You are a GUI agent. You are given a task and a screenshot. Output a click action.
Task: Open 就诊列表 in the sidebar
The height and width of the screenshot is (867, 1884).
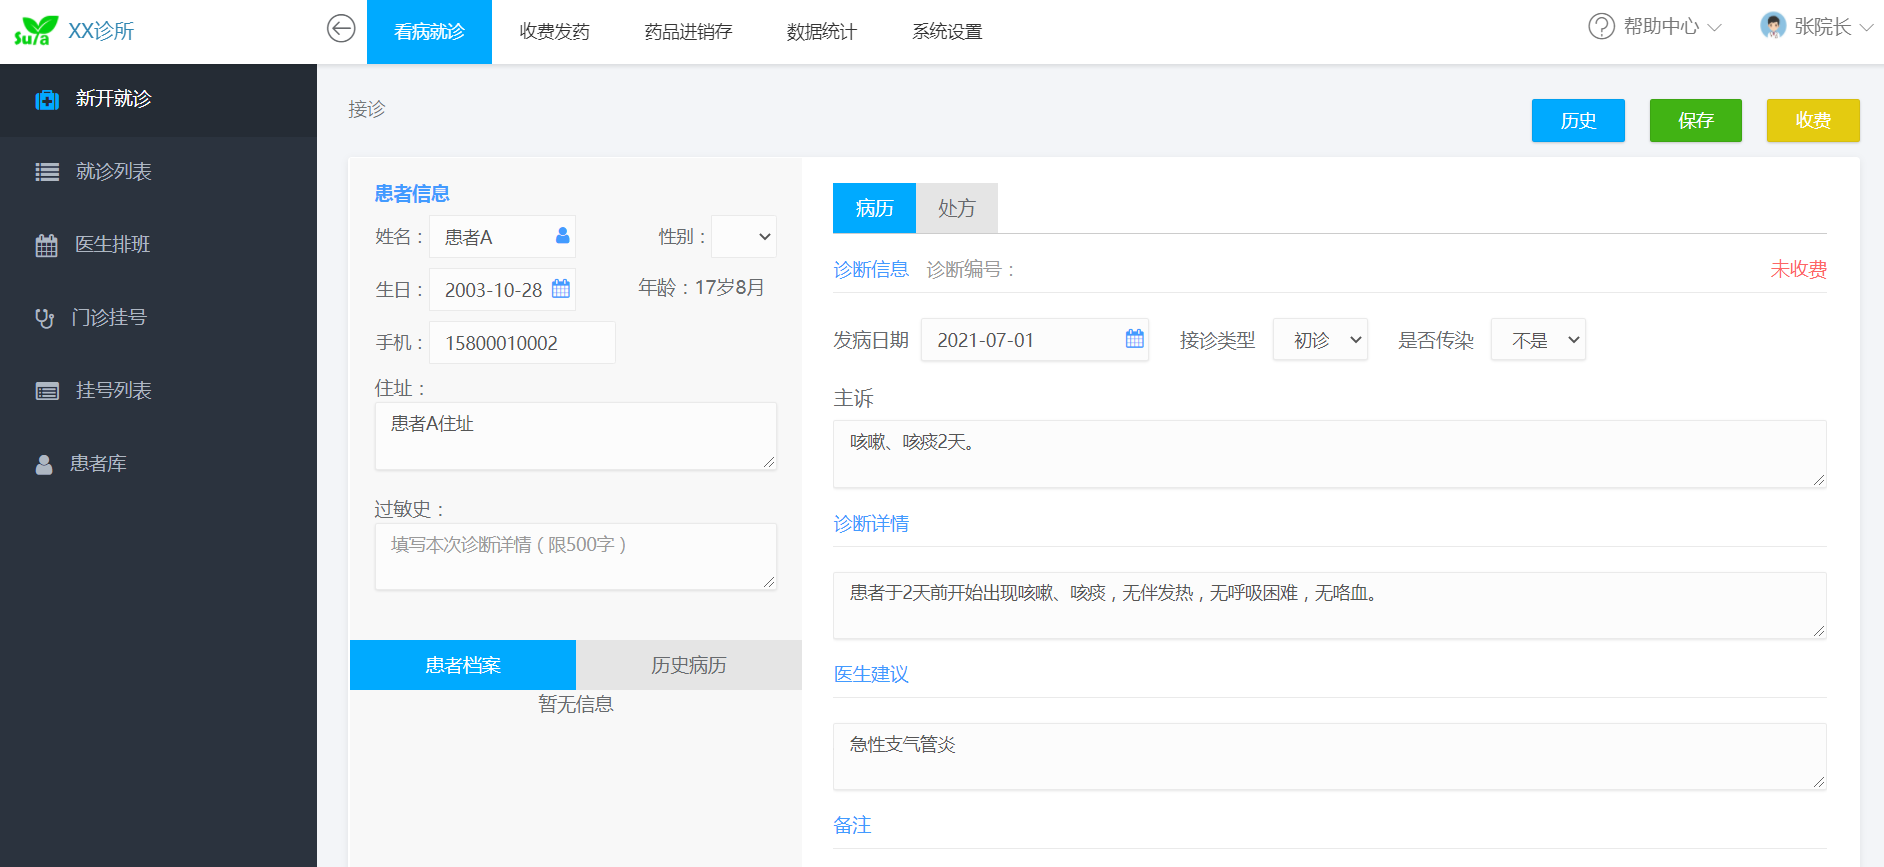[x=158, y=172]
